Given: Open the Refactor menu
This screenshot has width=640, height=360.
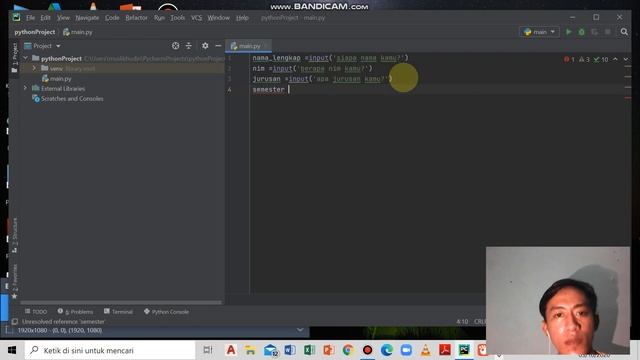Looking at the screenshot, I should 136,18.
